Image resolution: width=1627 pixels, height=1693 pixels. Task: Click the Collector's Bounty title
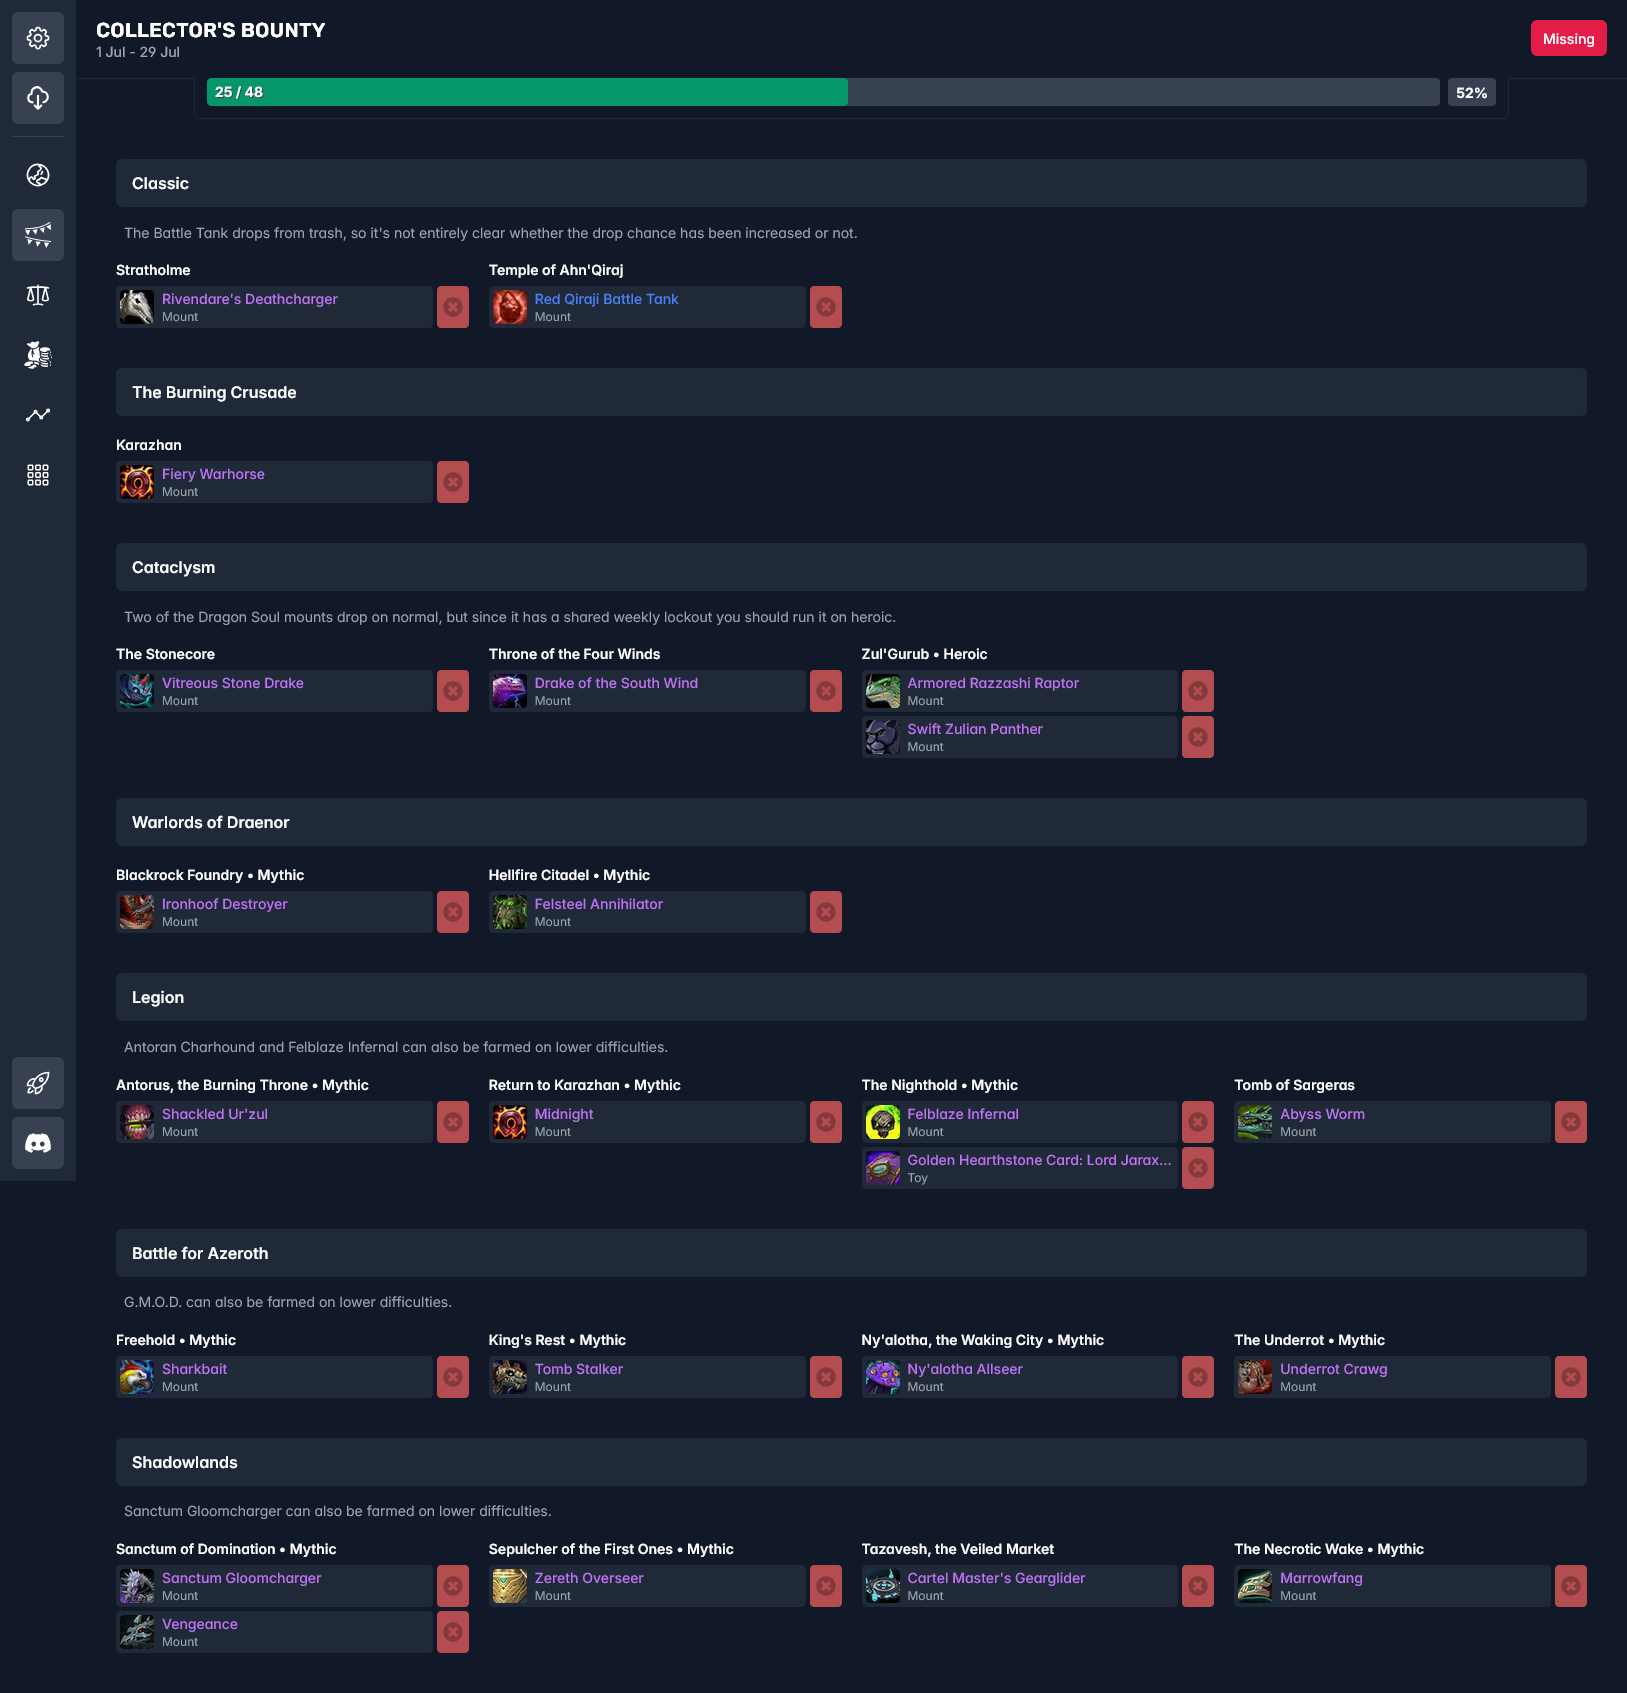coord(211,30)
